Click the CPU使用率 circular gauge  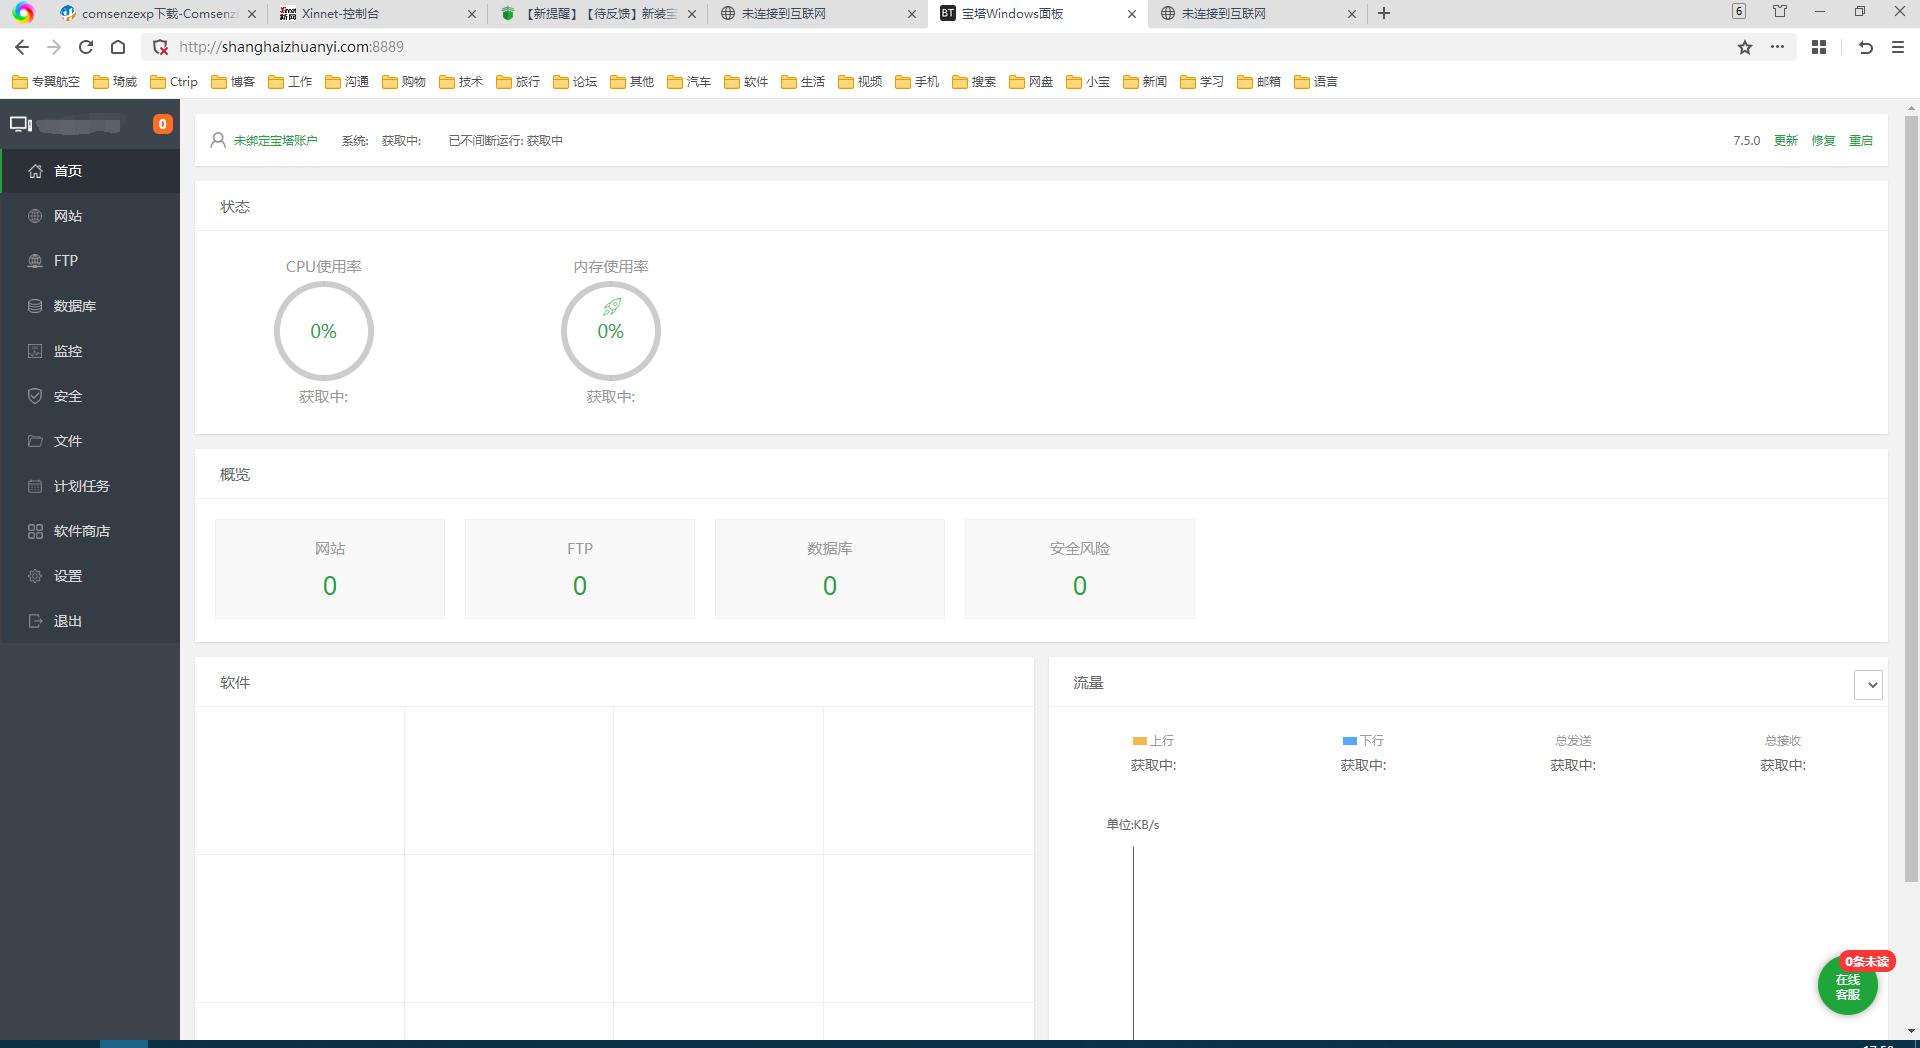point(323,331)
